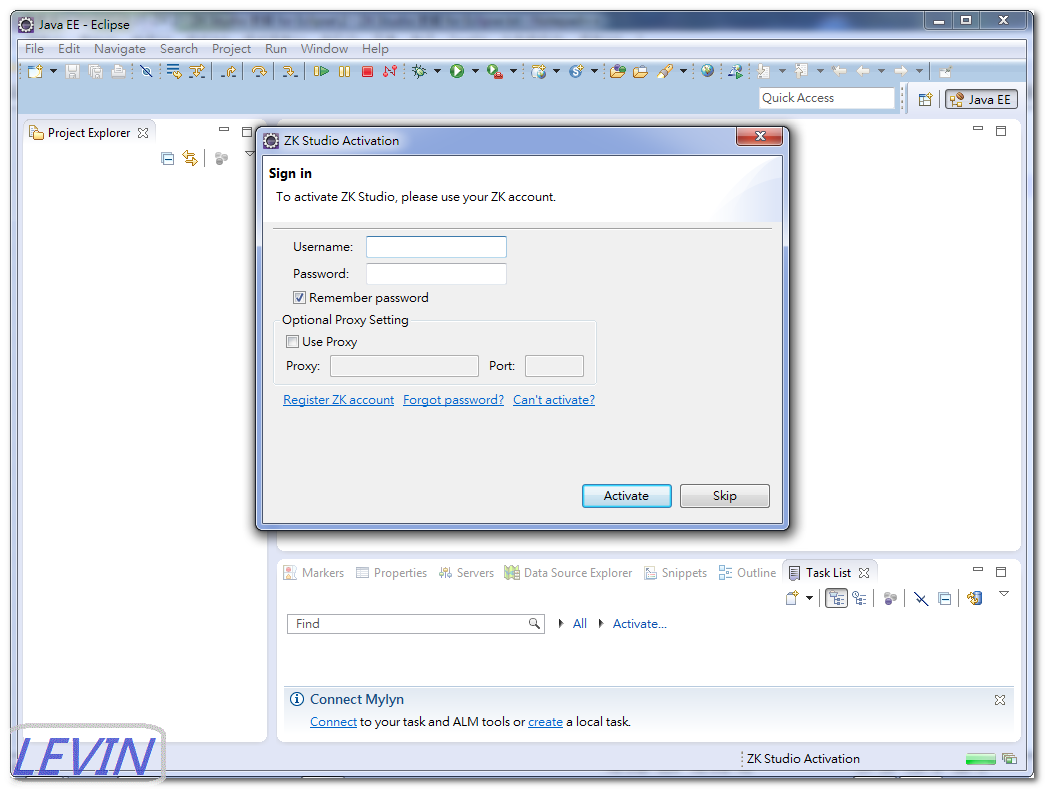Screen dimensions: 1045x789
Task: Open the Navigate menu
Action: 120,49
